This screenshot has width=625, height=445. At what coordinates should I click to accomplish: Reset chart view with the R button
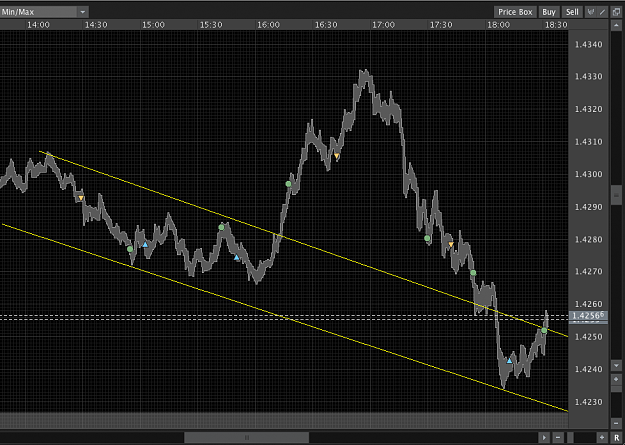[x=617, y=438]
